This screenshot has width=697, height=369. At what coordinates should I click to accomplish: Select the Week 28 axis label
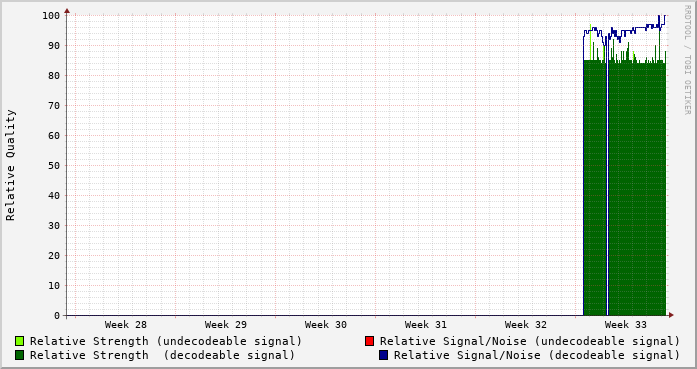125,325
